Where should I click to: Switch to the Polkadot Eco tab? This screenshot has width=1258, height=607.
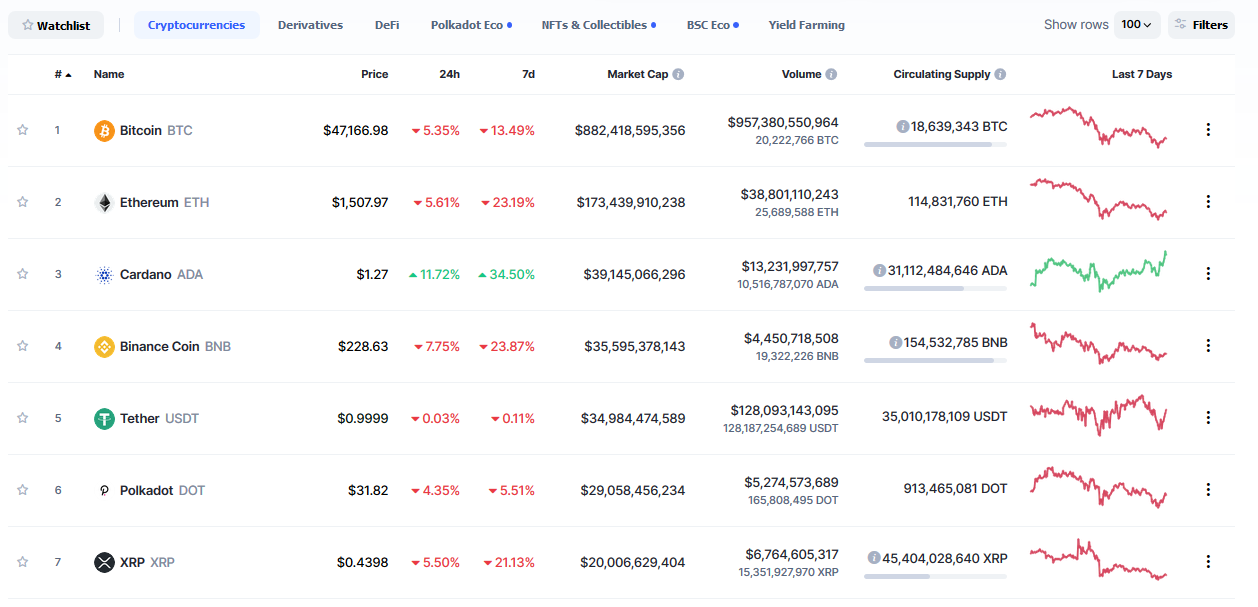click(x=471, y=25)
